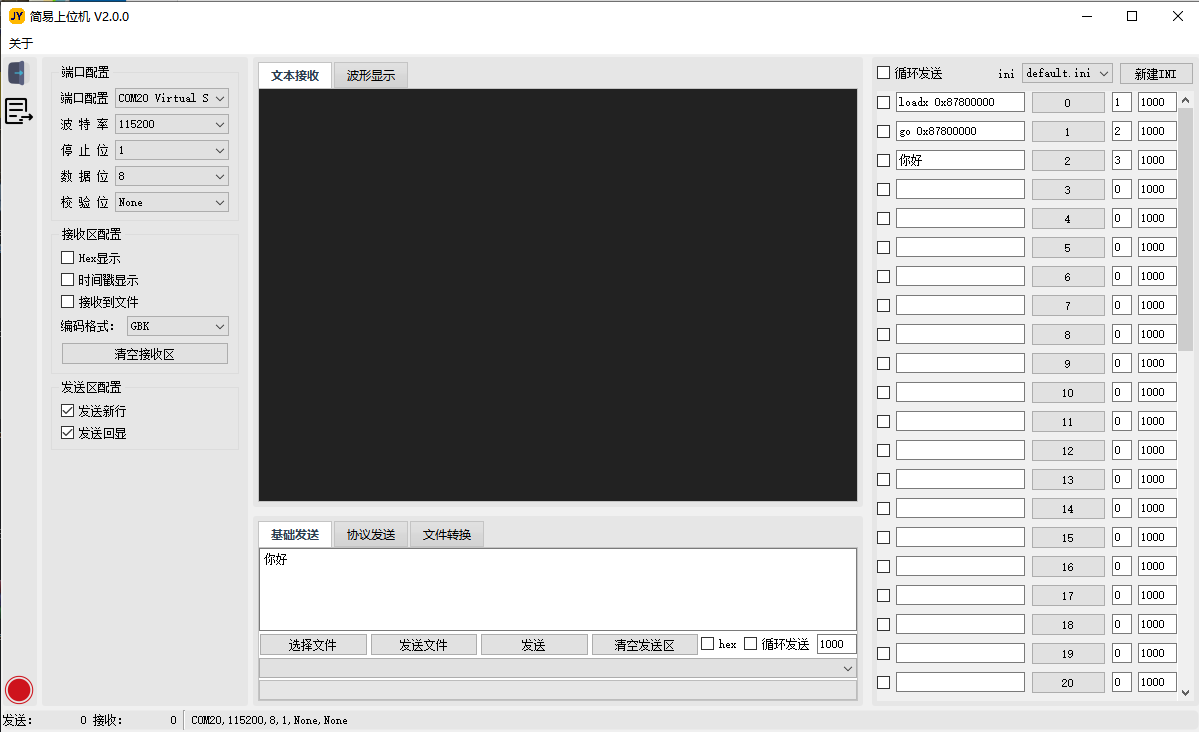Switch to the 波形显示 tab

370,74
